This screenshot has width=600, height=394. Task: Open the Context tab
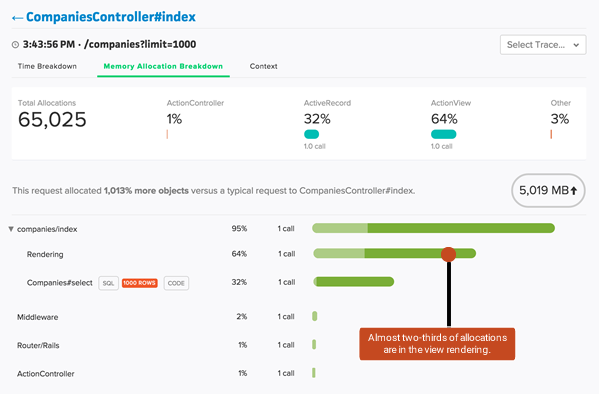263,66
